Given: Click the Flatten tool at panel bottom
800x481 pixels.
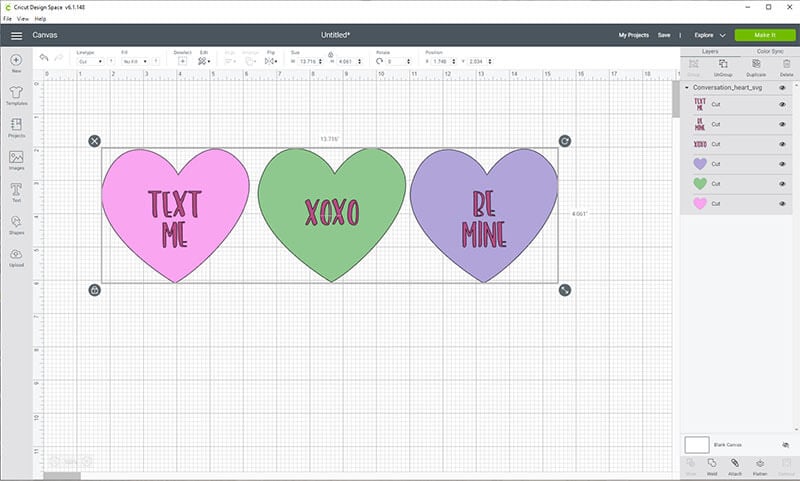Looking at the screenshot, I should point(758,466).
